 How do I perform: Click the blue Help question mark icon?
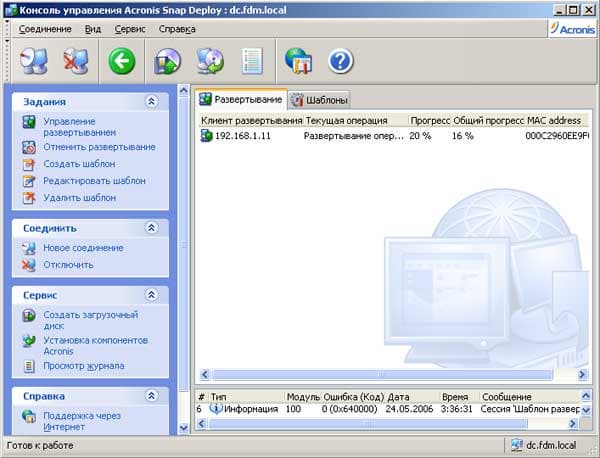click(x=341, y=61)
